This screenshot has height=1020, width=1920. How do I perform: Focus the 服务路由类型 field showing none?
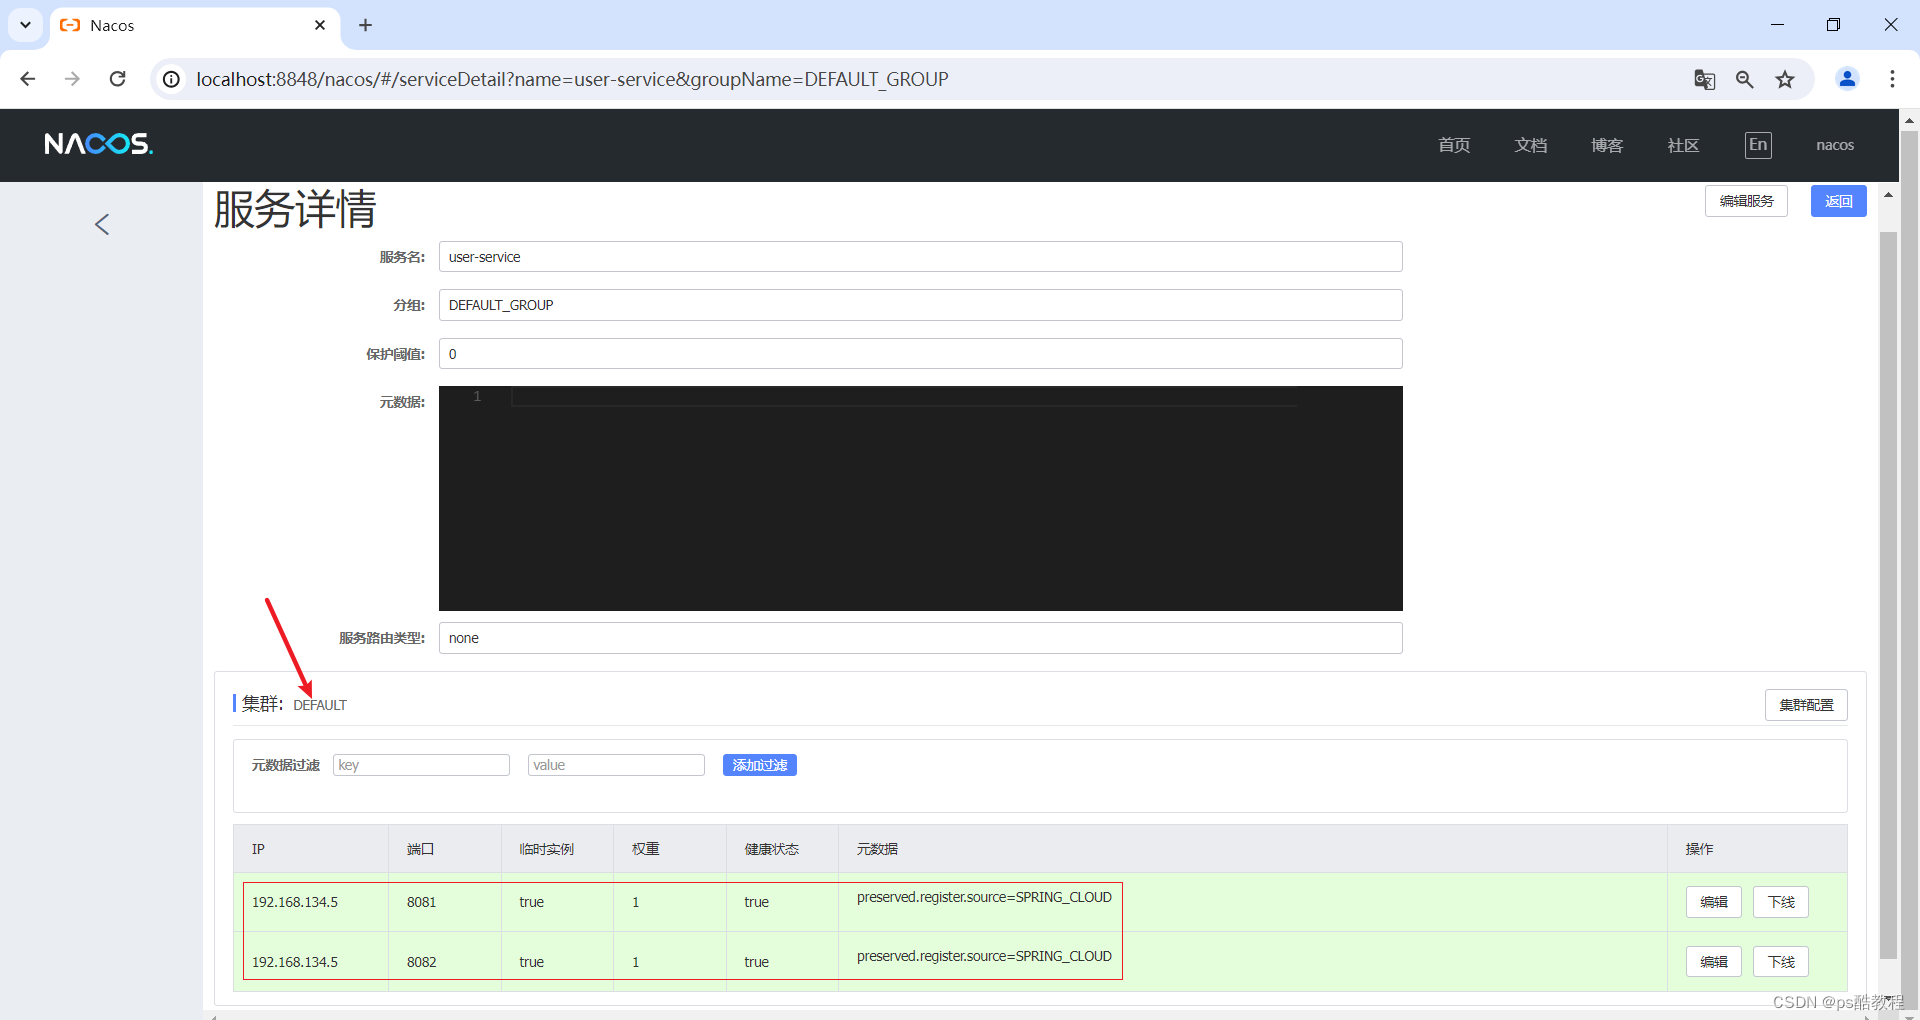click(920, 638)
